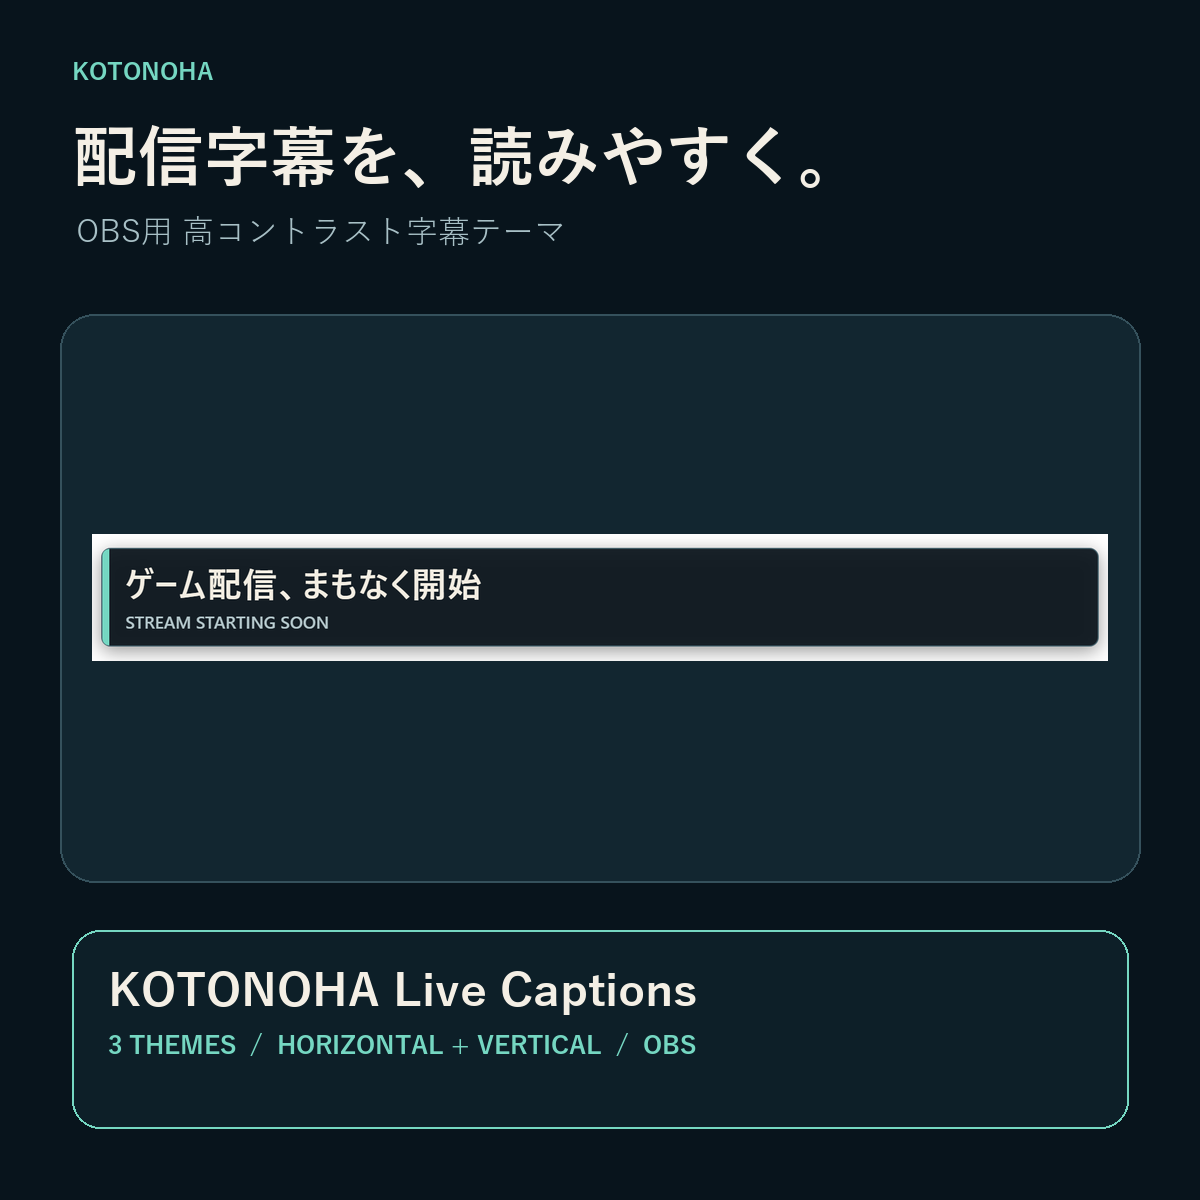Click the 読みやすく。 headline text
The image size is (1200, 1200).
649,157
